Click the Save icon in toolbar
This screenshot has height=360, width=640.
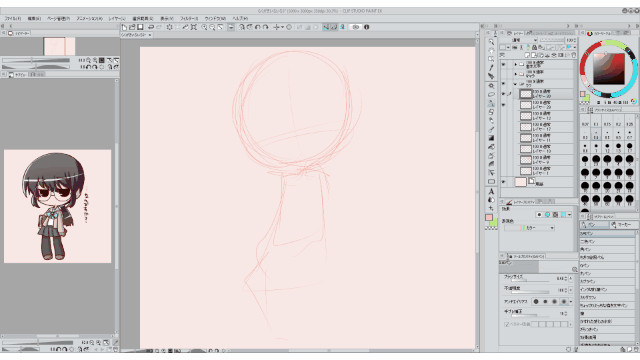(140, 27)
